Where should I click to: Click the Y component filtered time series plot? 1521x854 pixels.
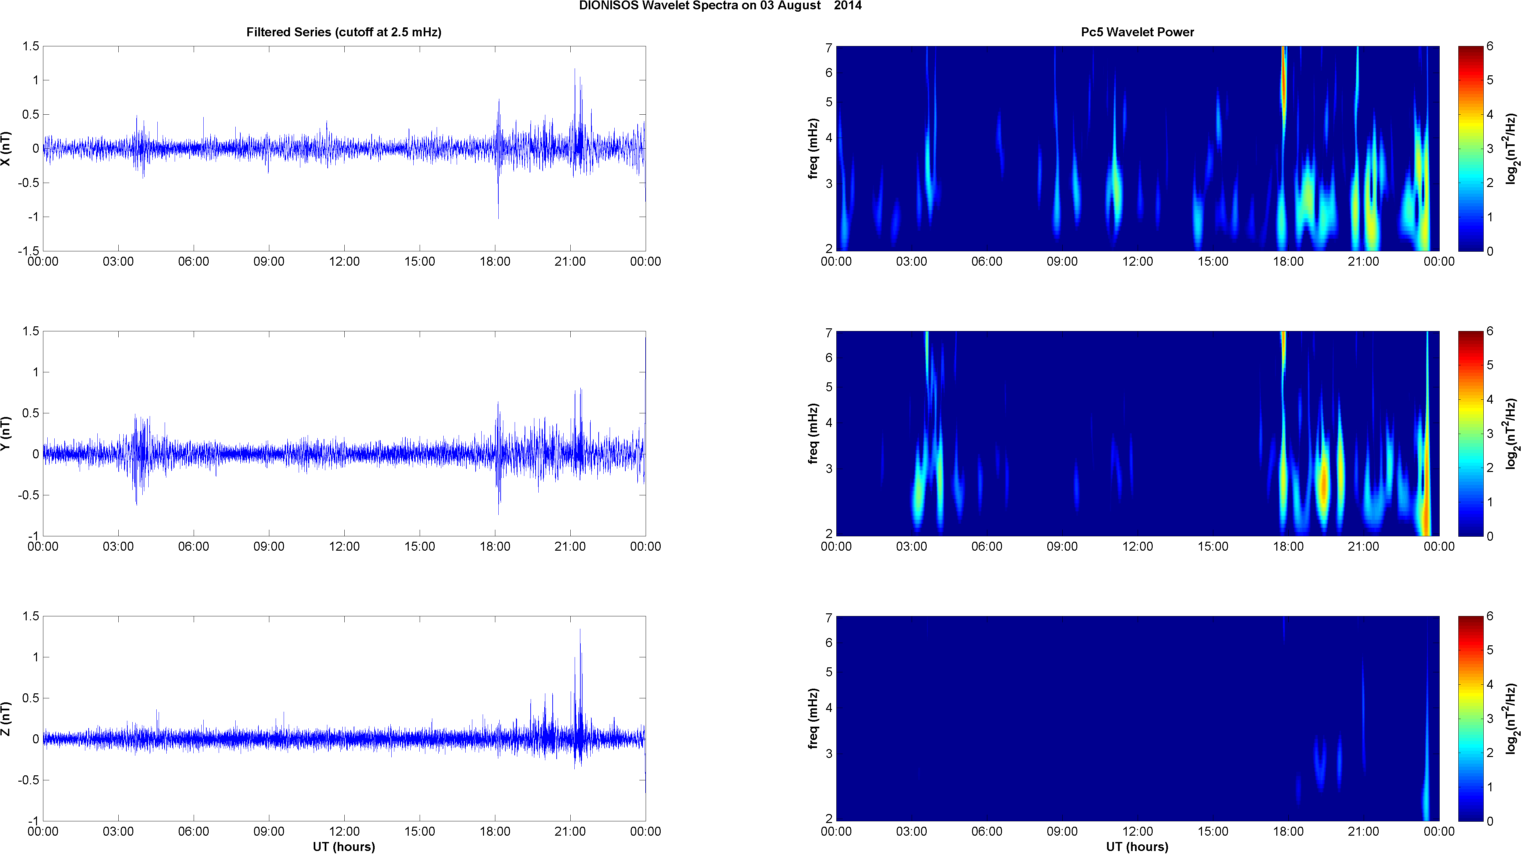(344, 434)
